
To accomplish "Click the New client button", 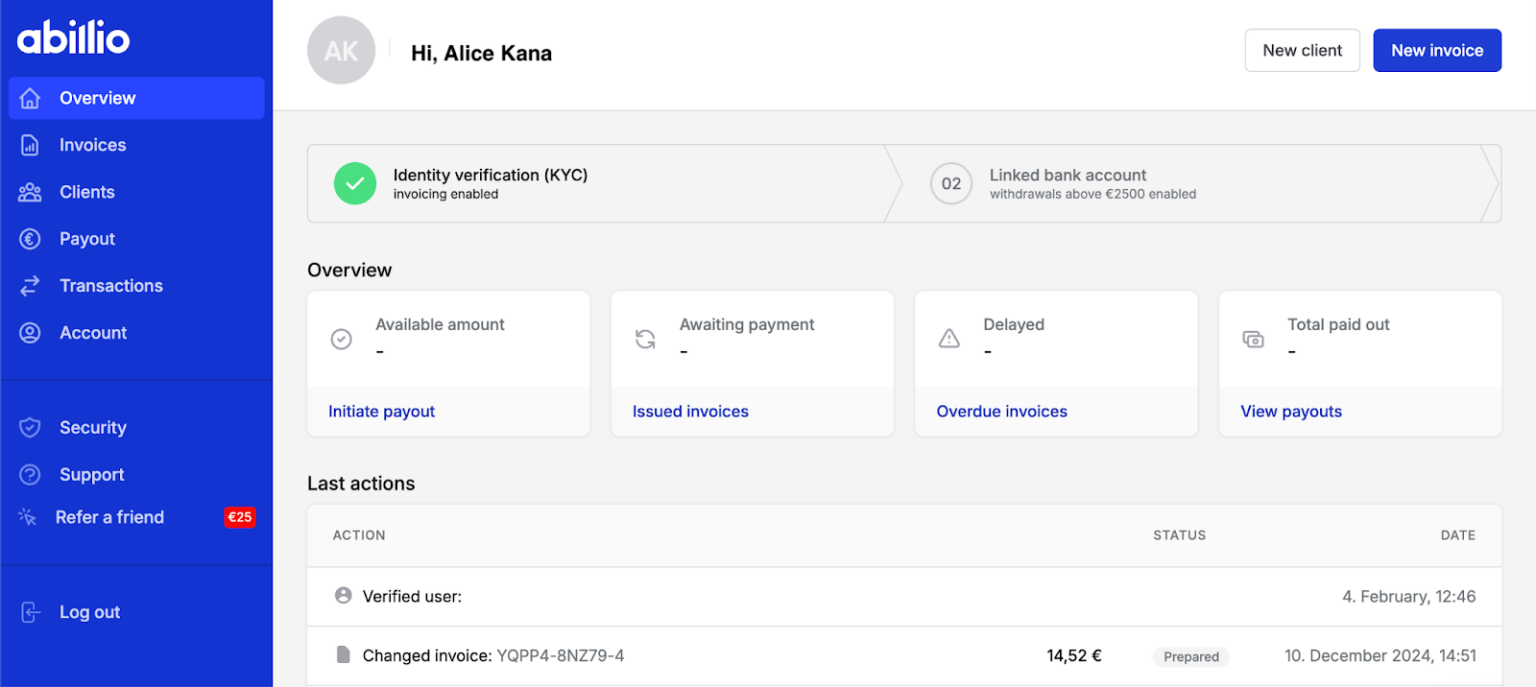I will point(1301,50).
